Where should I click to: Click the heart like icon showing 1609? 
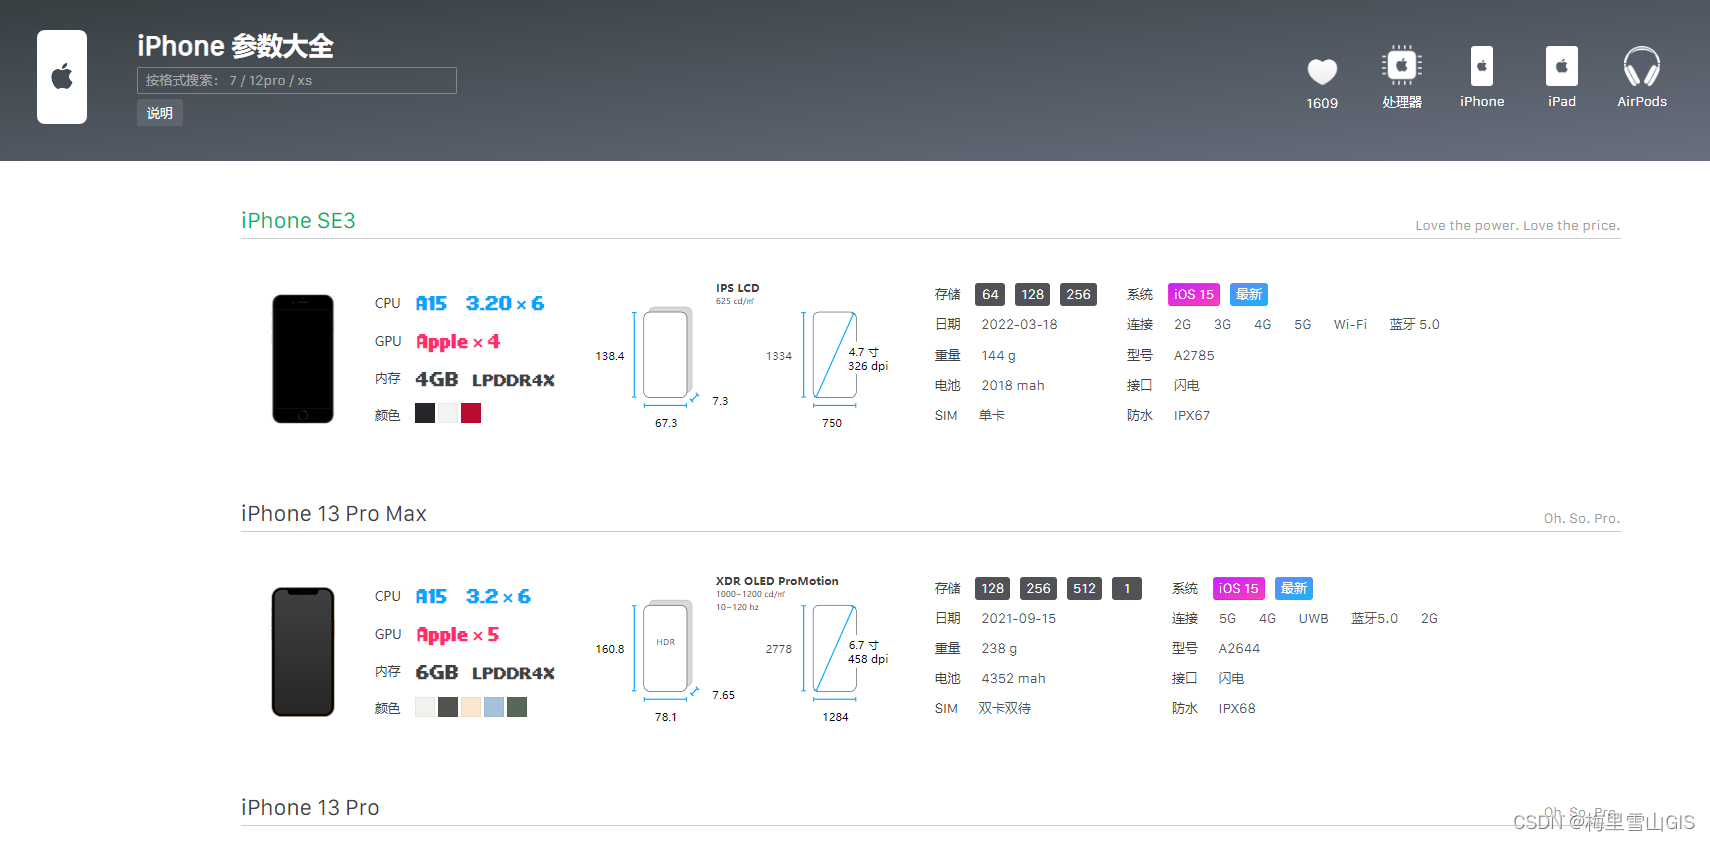point(1322,72)
